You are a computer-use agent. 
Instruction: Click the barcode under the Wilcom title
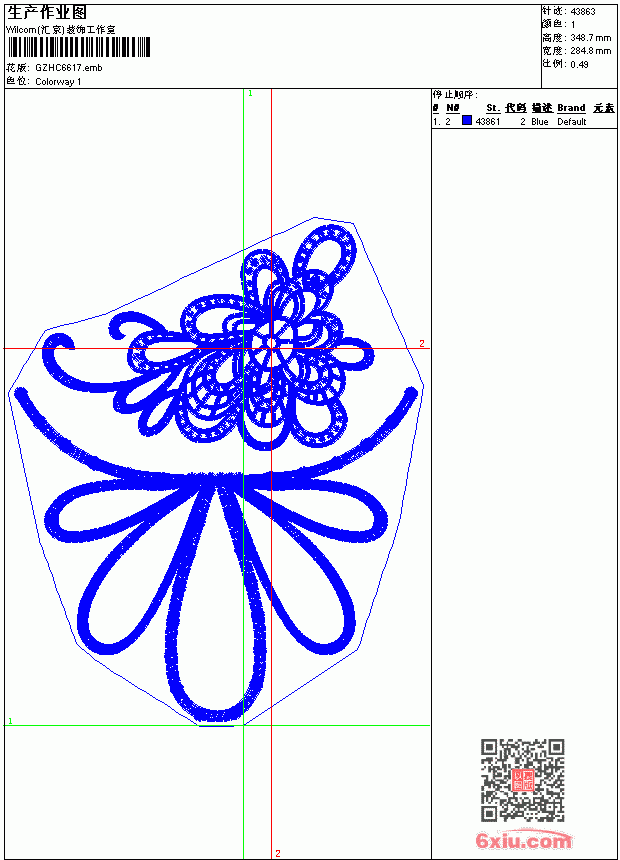(78, 47)
